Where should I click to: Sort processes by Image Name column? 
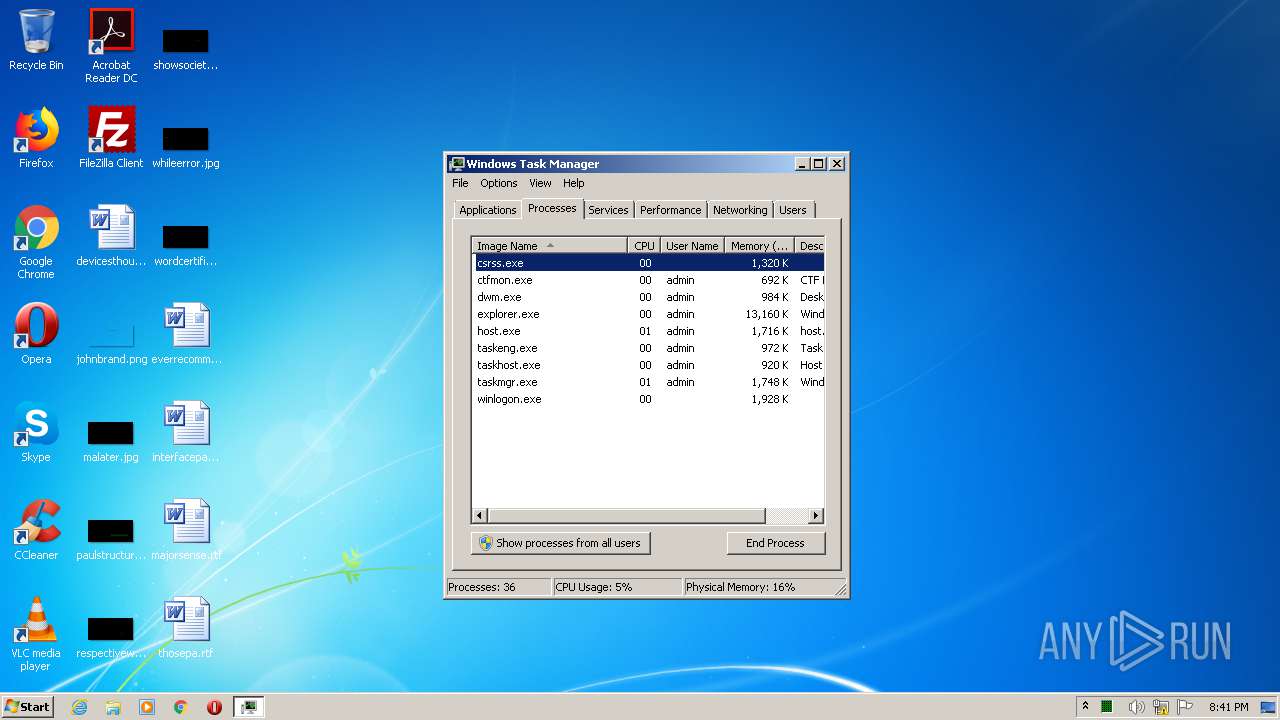tap(549, 246)
